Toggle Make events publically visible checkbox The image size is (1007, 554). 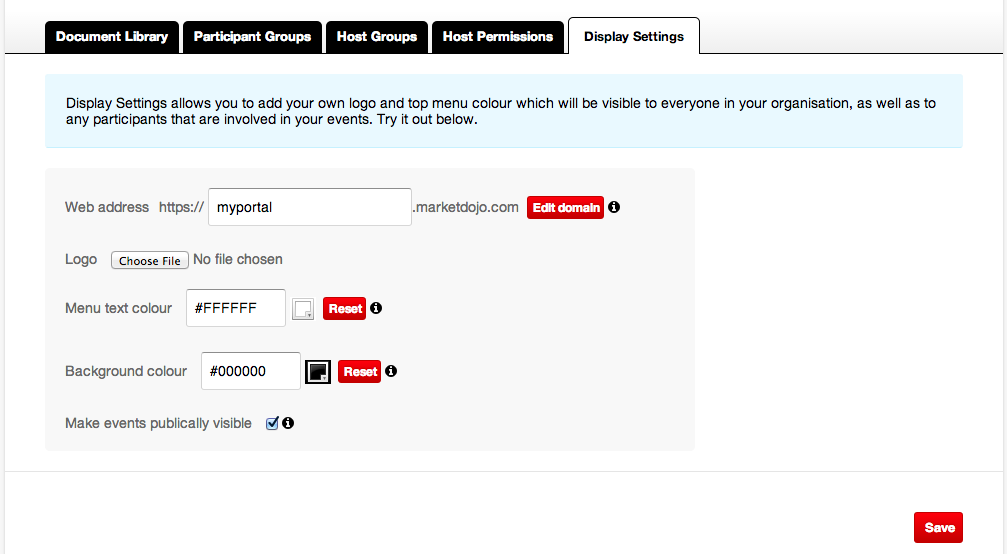point(272,423)
